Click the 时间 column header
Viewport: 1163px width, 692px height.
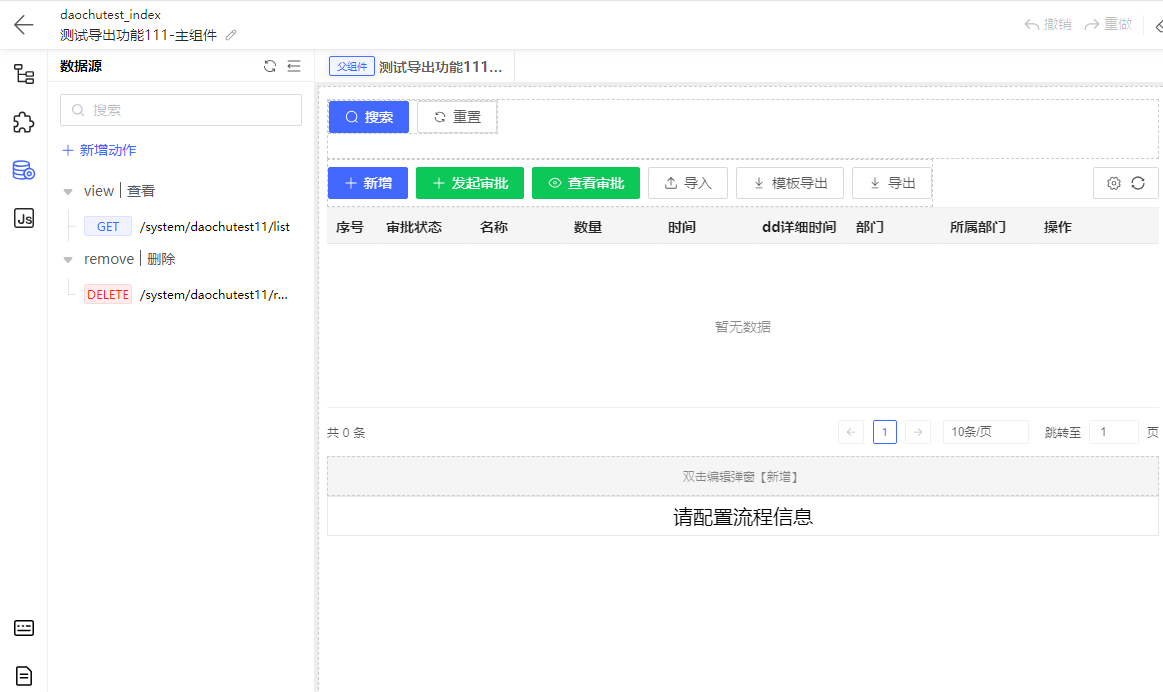(682, 227)
